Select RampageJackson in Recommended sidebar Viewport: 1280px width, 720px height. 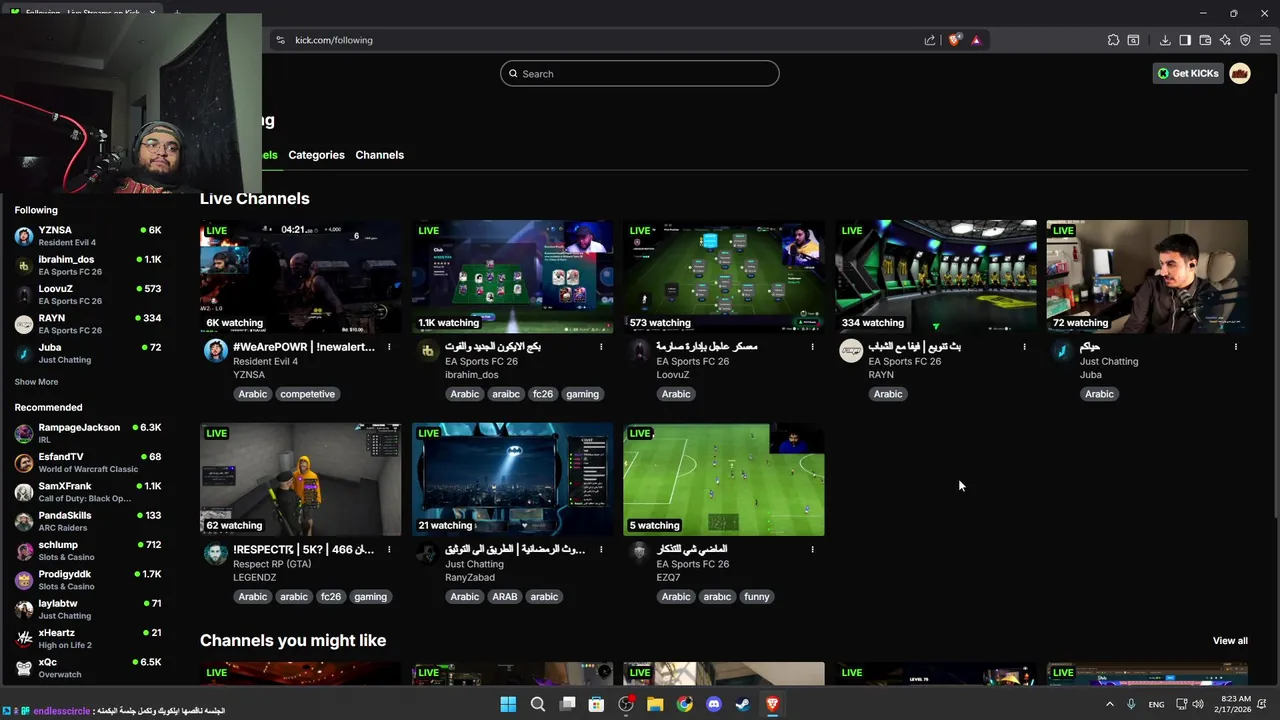point(88,433)
